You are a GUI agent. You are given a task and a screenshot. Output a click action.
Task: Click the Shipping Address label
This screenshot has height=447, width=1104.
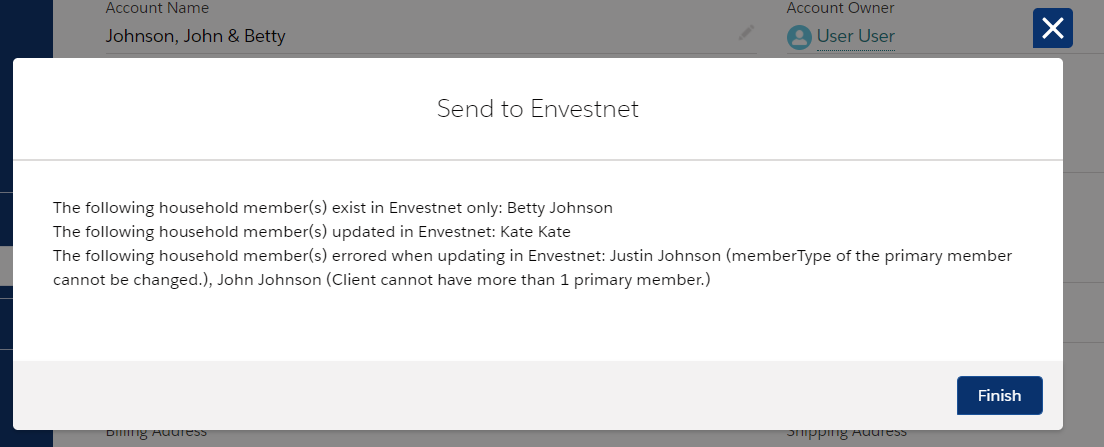(846, 431)
